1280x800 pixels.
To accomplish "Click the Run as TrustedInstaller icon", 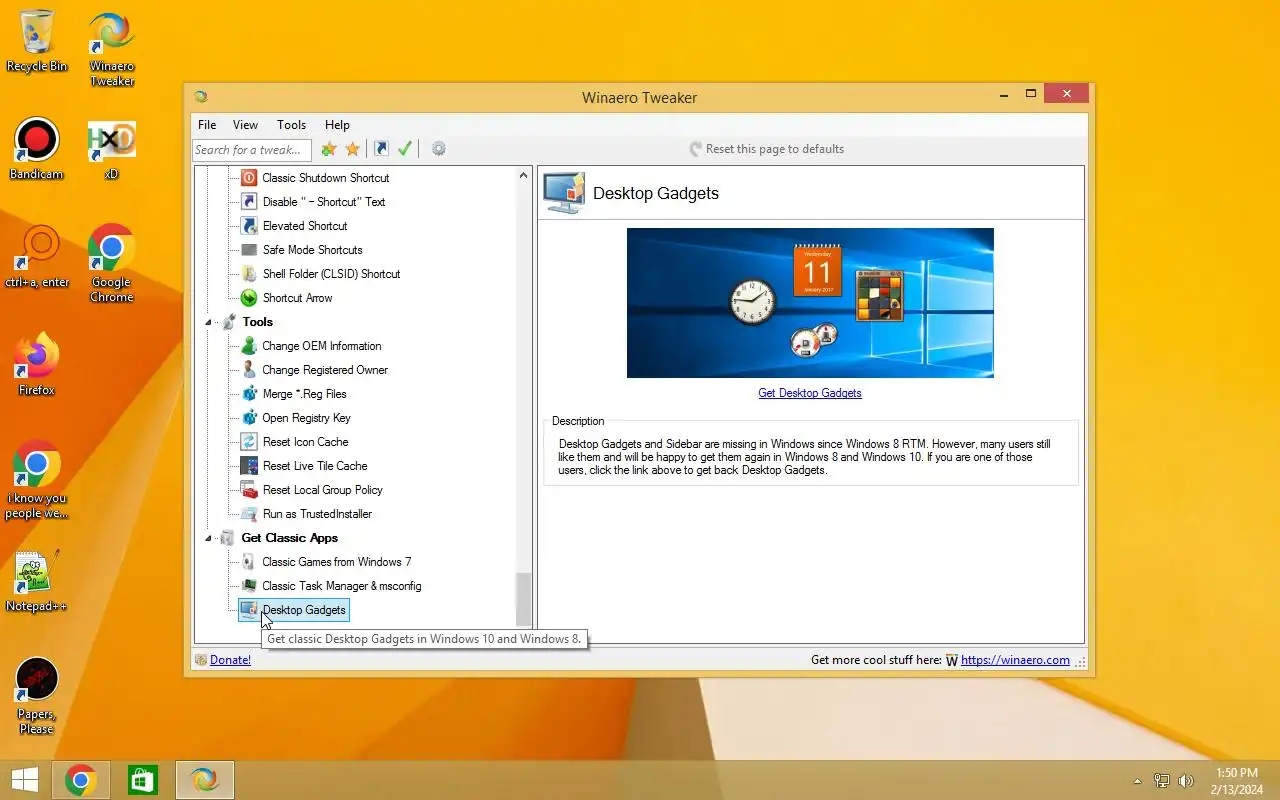I will (249, 514).
